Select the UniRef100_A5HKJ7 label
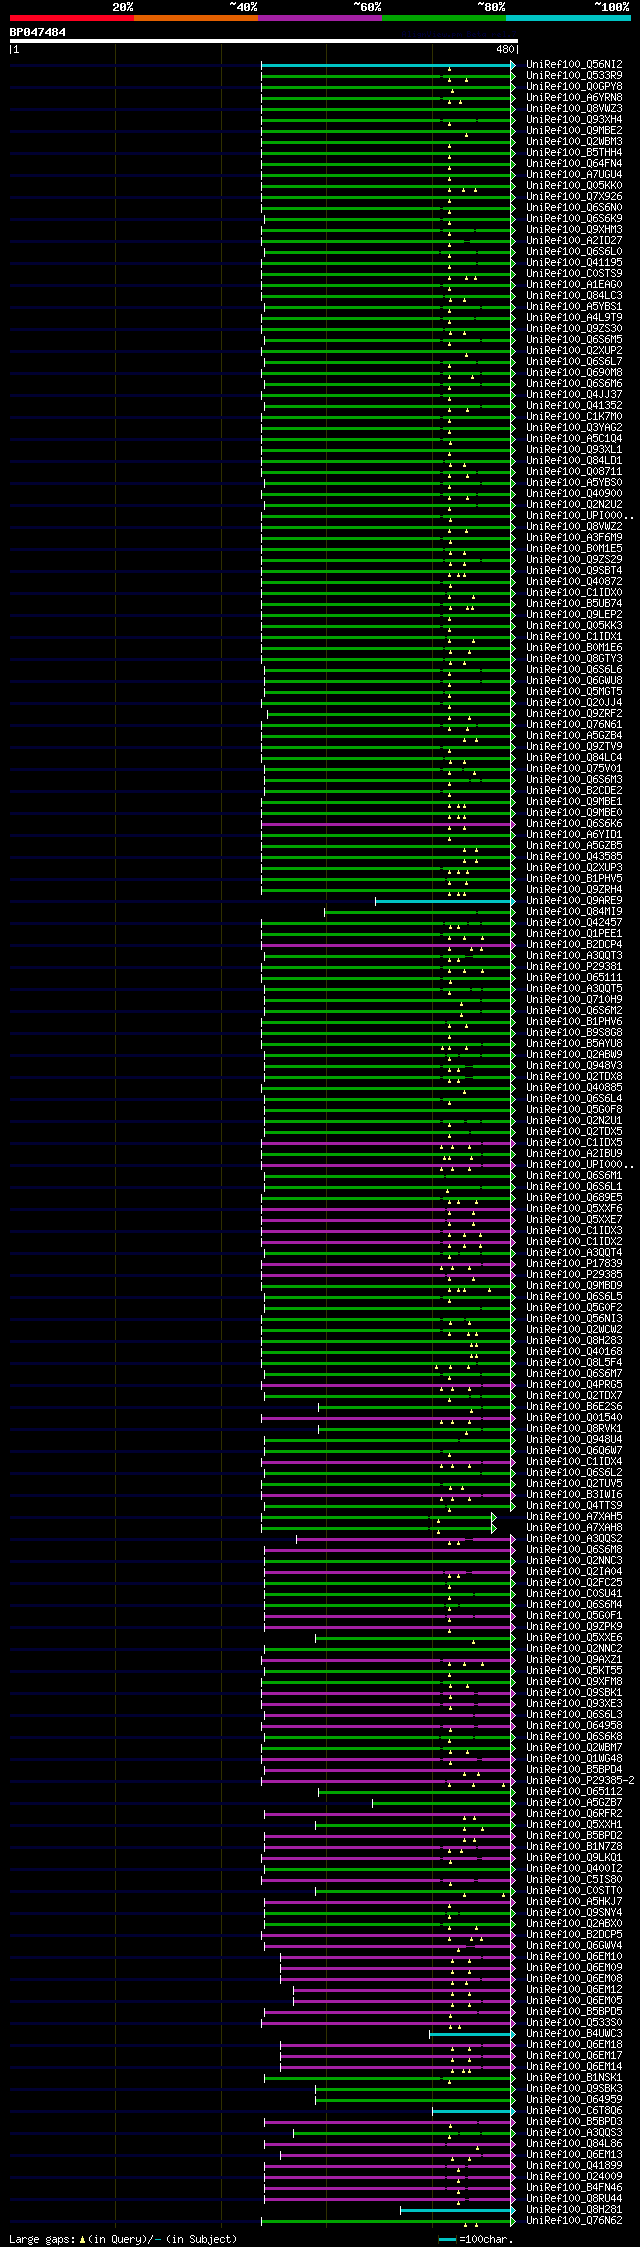The width and height of the screenshot is (640, 2247). [x=574, y=1901]
